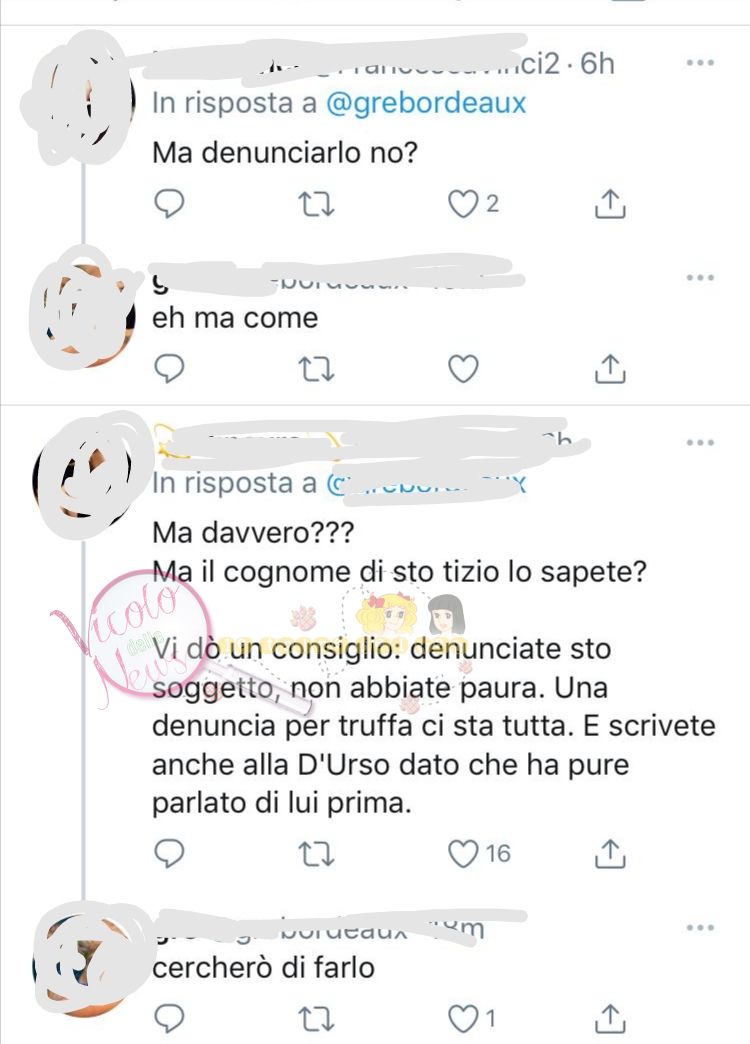Share the 'eh ma come' tweet
This screenshot has height=1044, width=750.
click(609, 368)
